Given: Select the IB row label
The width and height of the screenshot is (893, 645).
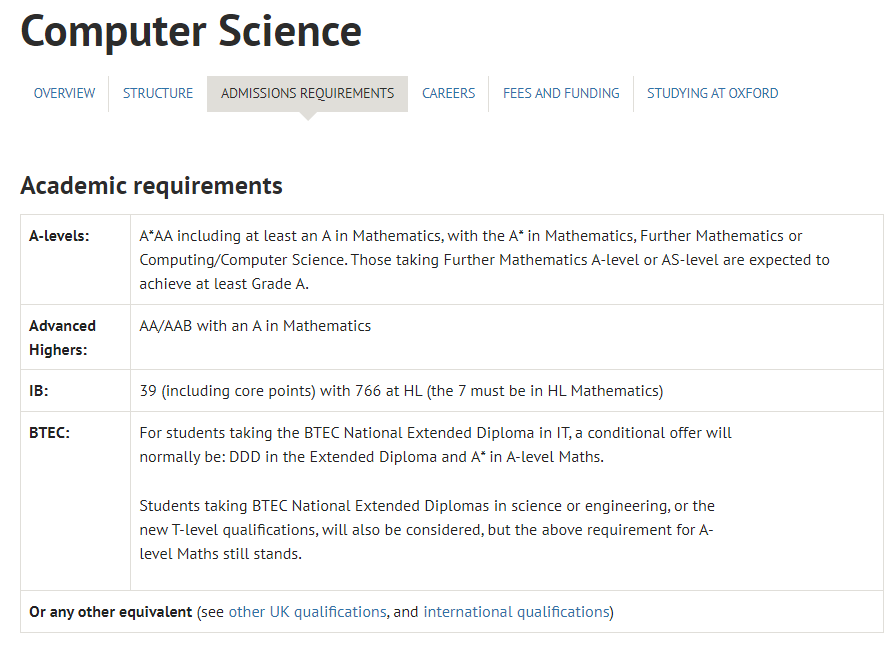Looking at the screenshot, I should click(x=39, y=390).
